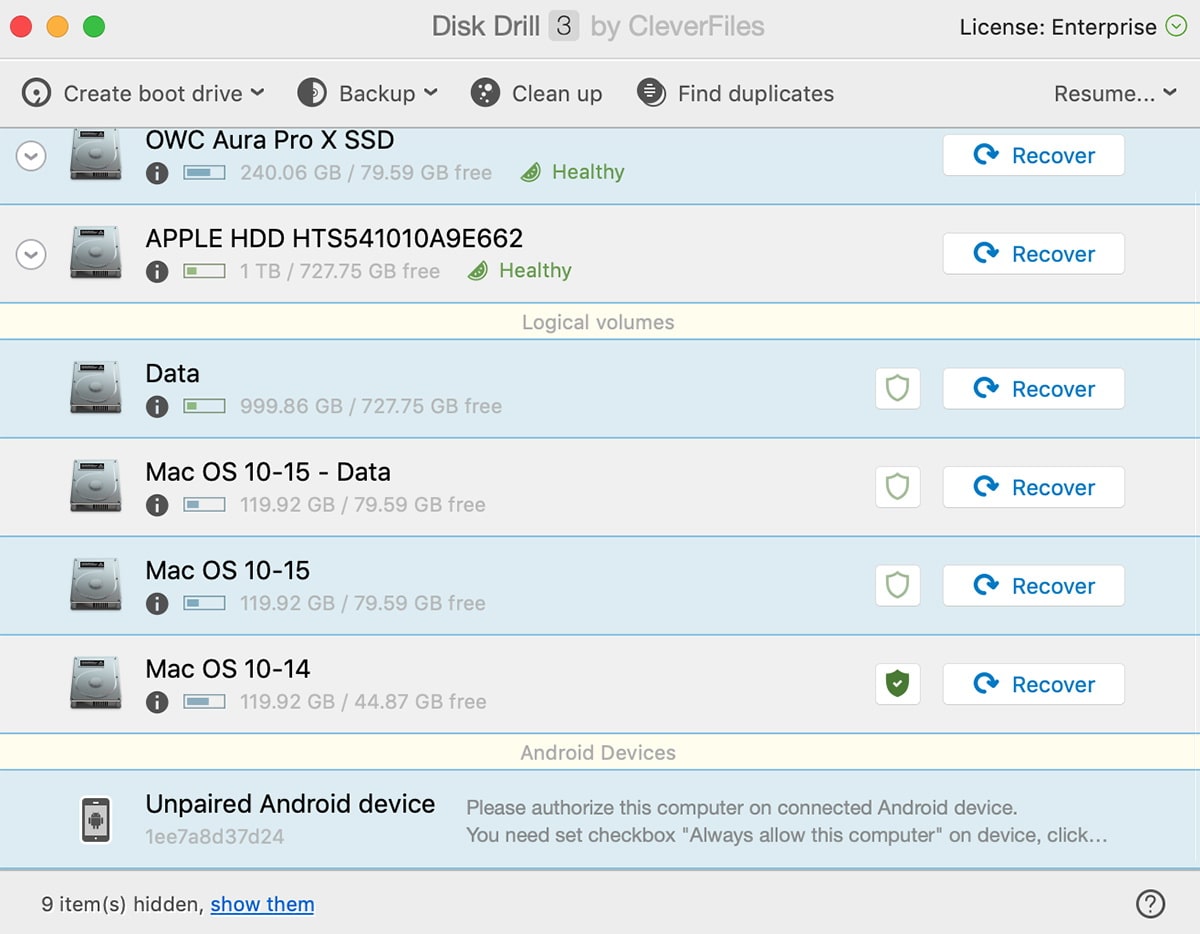Viewport: 1200px width, 934px height.
Task: Click the 9 item(s) hidden status text
Action: [x=123, y=904]
